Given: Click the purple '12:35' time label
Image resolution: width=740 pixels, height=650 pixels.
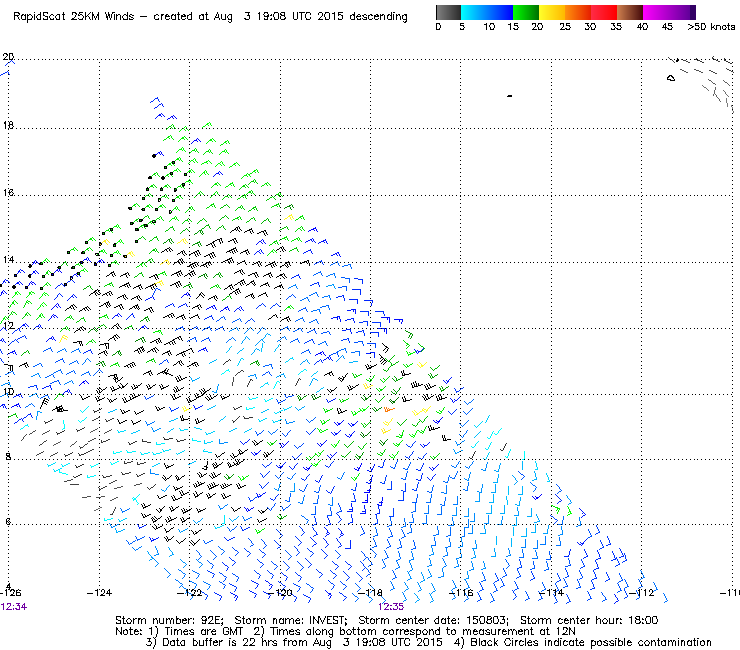Looking at the screenshot, I should click(391, 607).
